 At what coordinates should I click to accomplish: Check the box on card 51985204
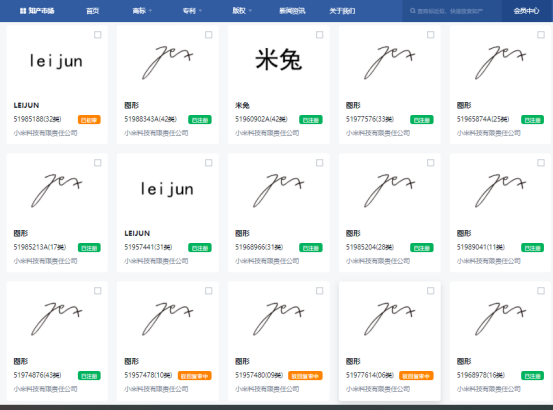coord(430,163)
